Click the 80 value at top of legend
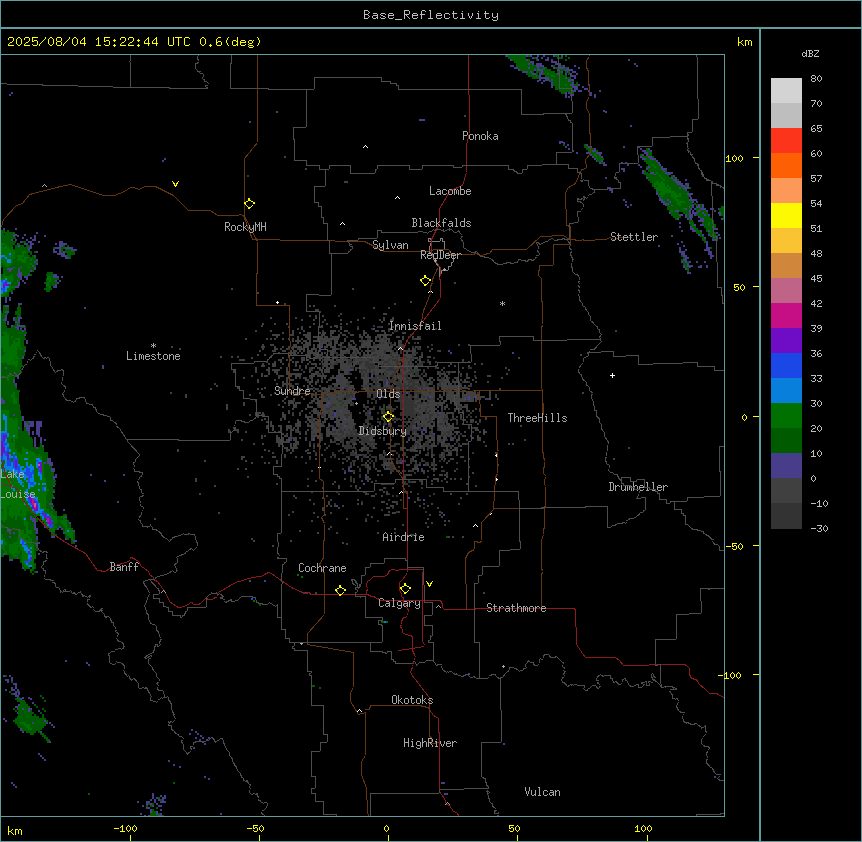Viewport: 862px width, 842px height. click(x=816, y=79)
